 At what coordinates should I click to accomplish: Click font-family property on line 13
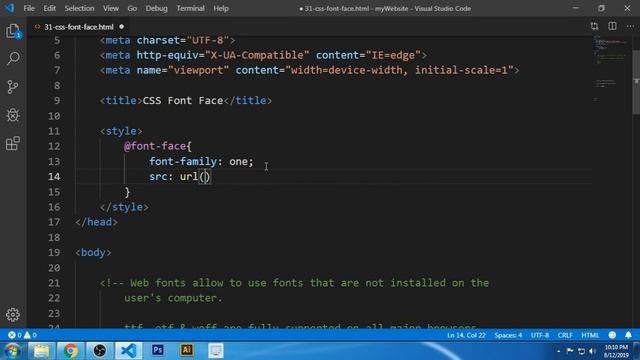click(x=183, y=162)
